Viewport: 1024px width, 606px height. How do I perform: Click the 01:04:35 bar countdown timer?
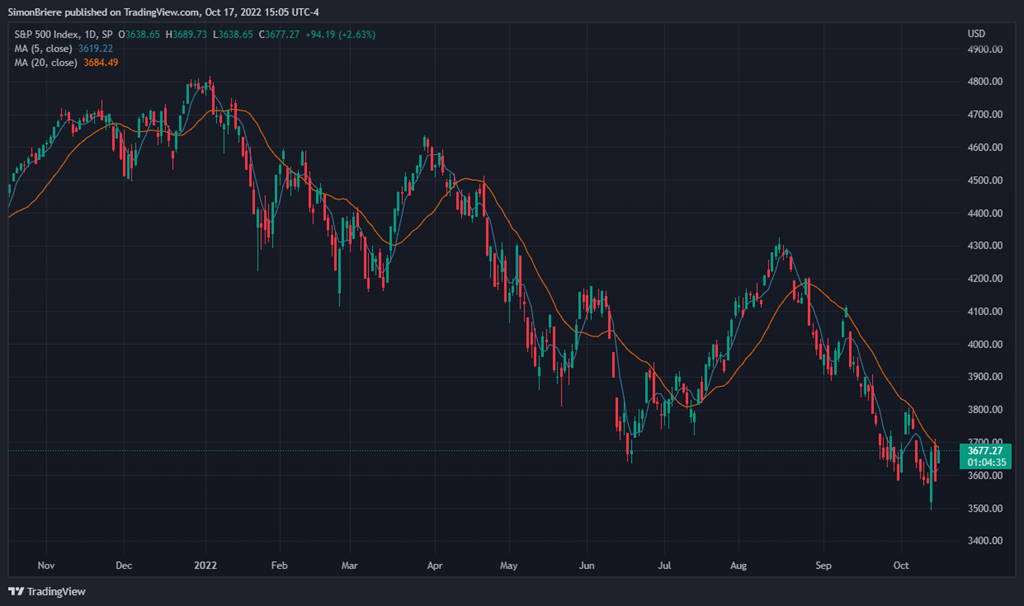(x=984, y=462)
